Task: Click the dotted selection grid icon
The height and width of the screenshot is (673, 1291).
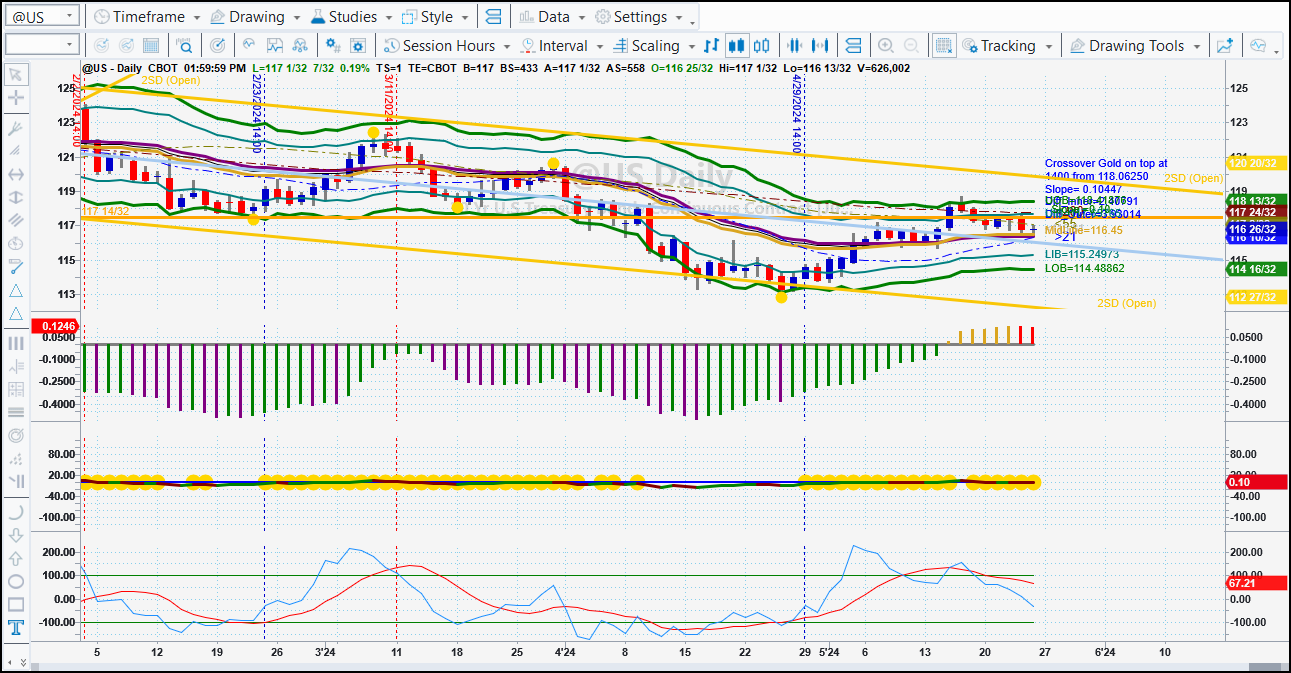Action: pyautogui.click(x=944, y=46)
